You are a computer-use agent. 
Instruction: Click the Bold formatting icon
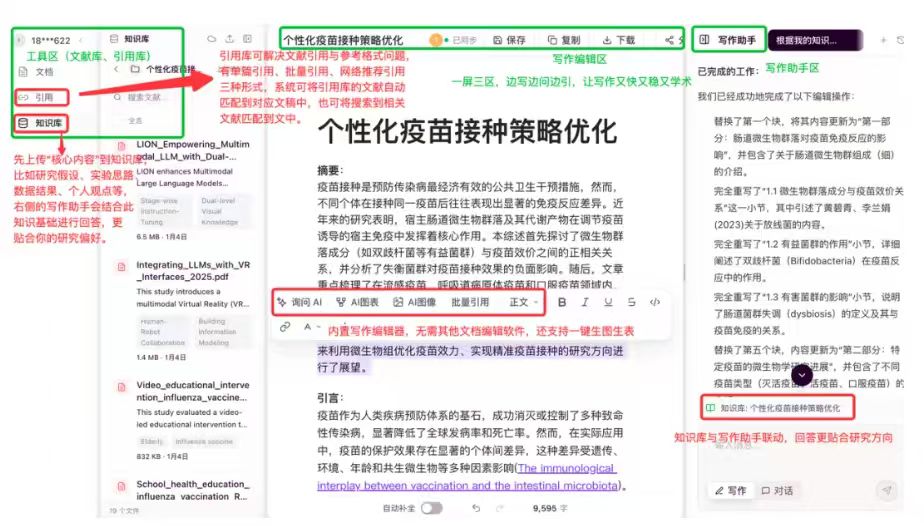[x=562, y=302]
